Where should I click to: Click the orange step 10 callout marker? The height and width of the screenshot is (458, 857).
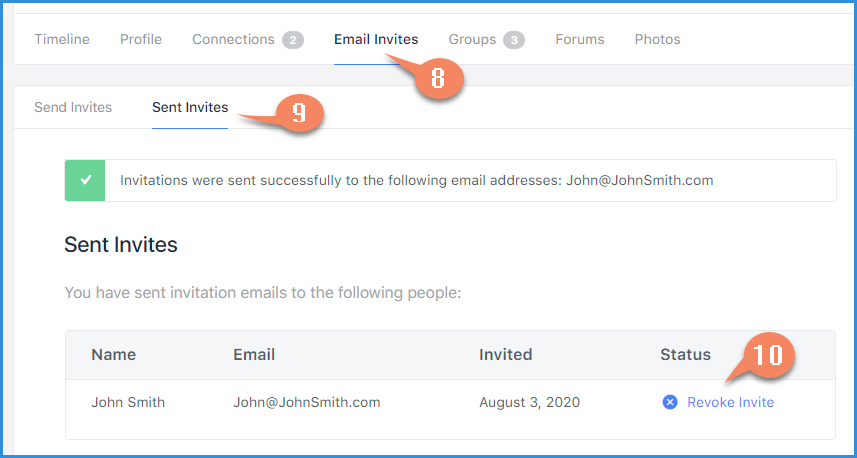coord(767,355)
